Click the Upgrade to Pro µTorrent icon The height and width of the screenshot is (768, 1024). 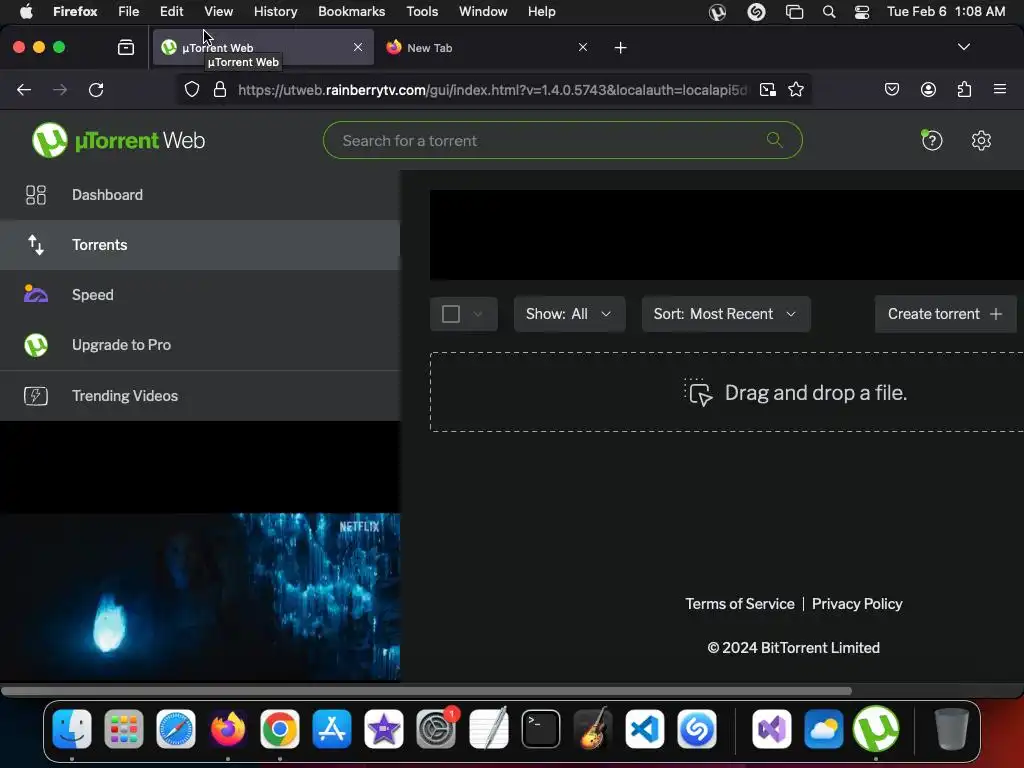[36, 345]
